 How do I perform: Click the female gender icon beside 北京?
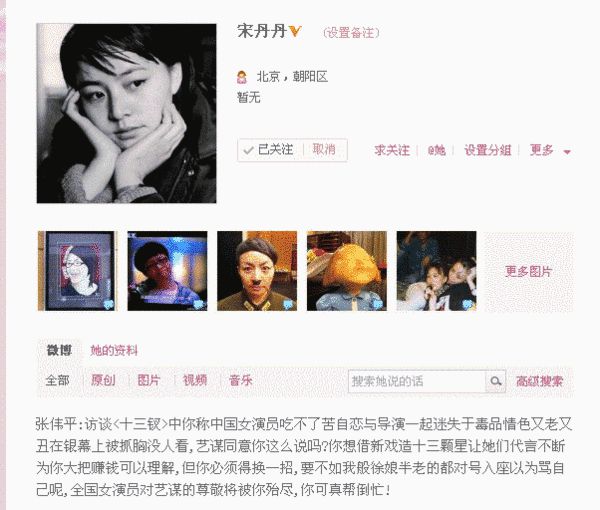pyautogui.click(x=242, y=77)
